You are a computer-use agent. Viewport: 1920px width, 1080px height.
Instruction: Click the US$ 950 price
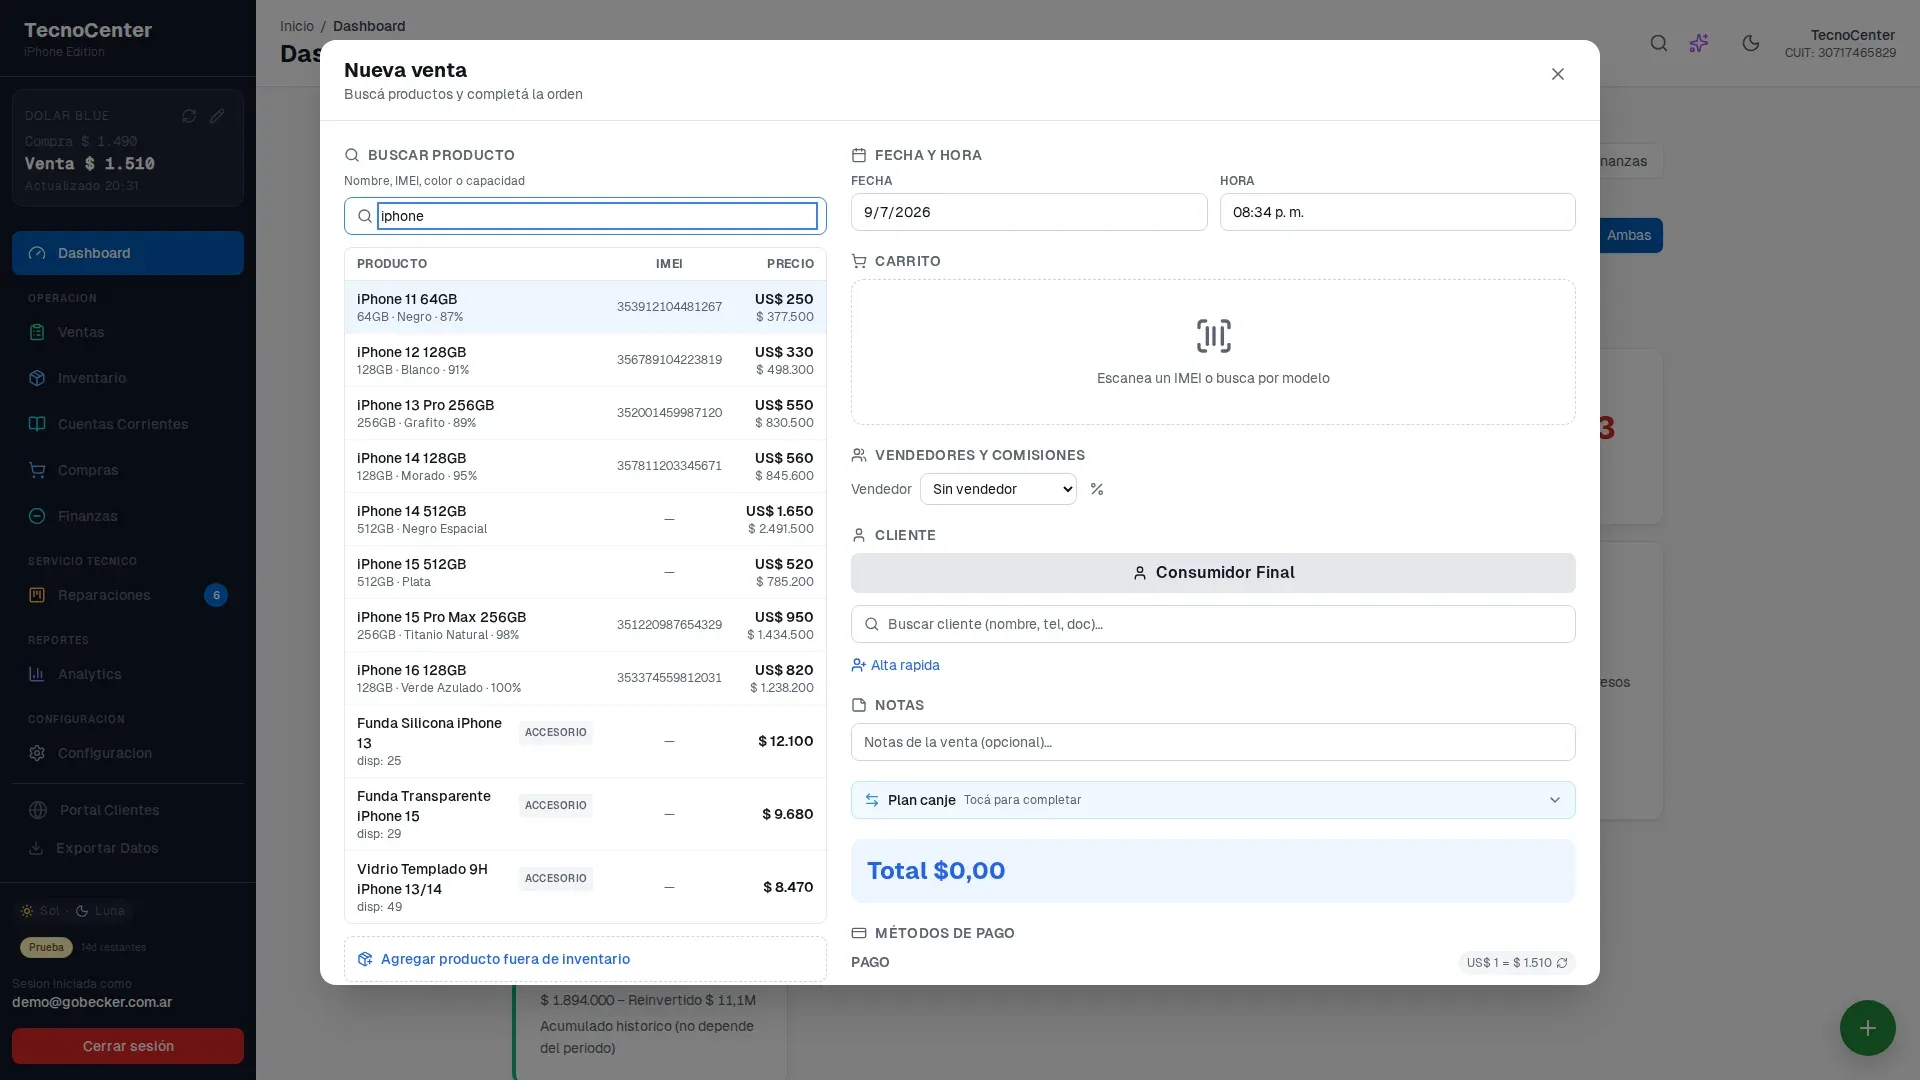(x=783, y=617)
